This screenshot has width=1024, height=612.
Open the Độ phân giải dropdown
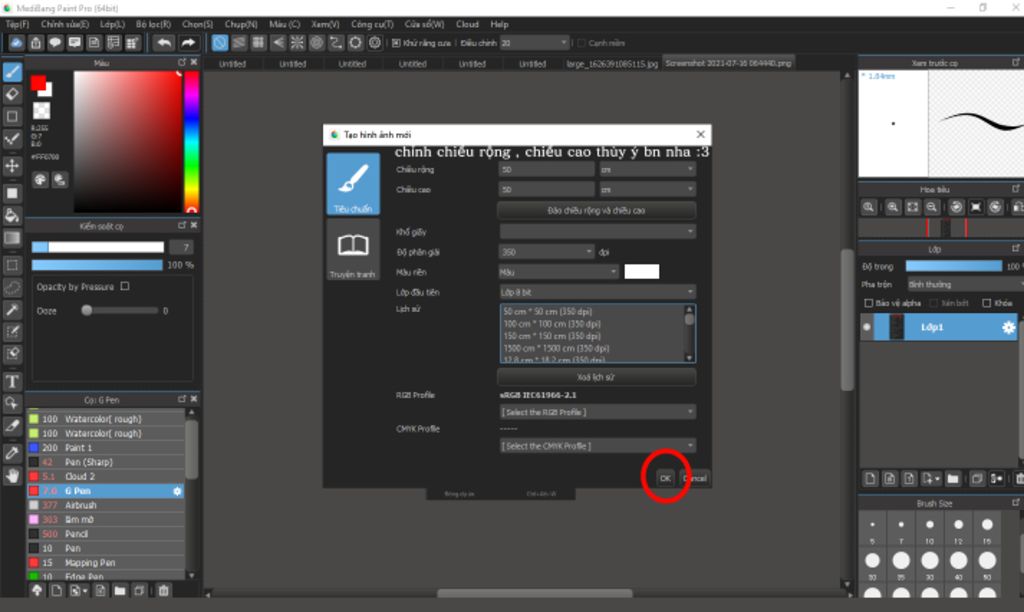coord(547,251)
